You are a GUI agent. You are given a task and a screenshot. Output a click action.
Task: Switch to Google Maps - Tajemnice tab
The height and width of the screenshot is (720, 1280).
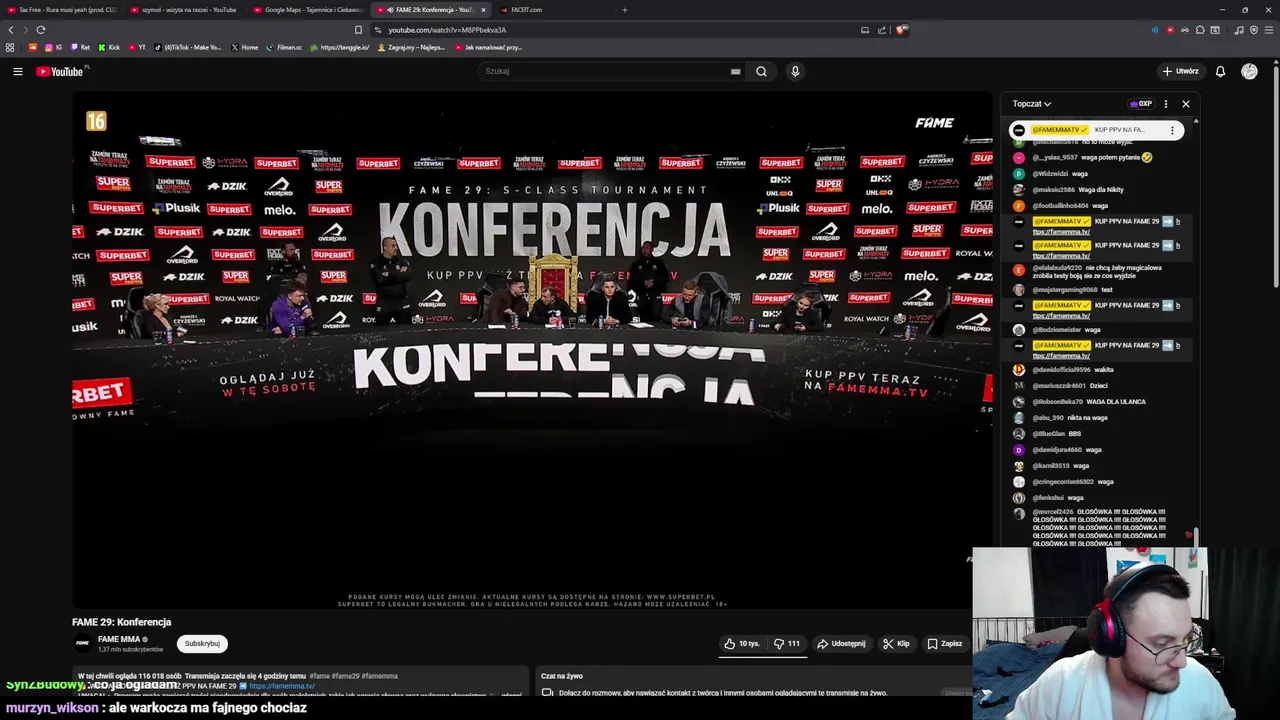pyautogui.click(x=308, y=10)
